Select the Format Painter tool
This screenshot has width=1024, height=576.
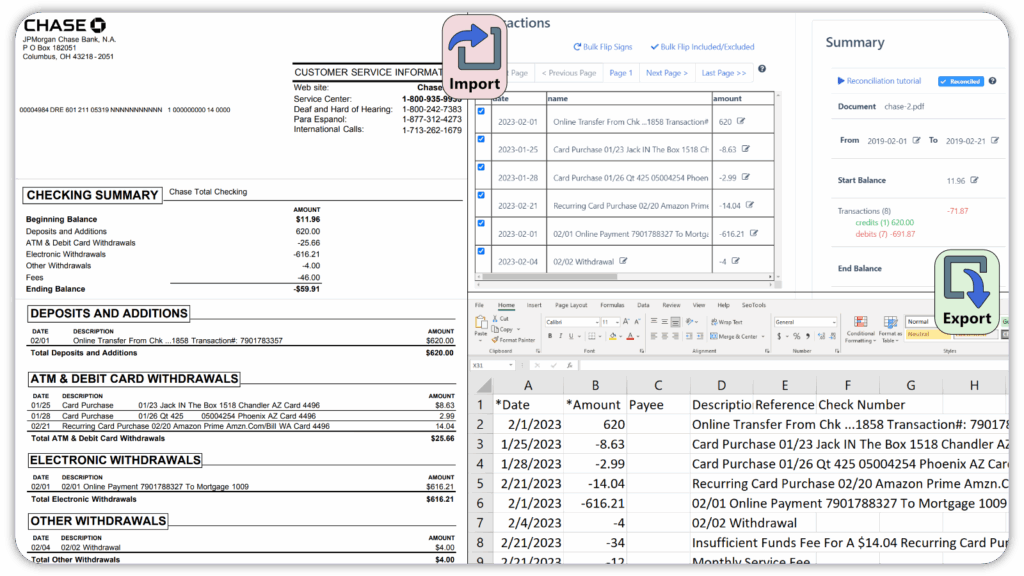click(513, 340)
